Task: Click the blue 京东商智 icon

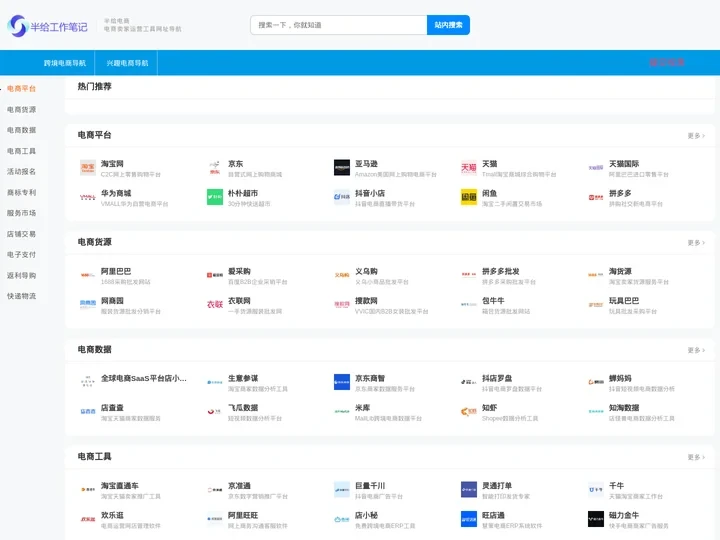Action: click(x=342, y=382)
